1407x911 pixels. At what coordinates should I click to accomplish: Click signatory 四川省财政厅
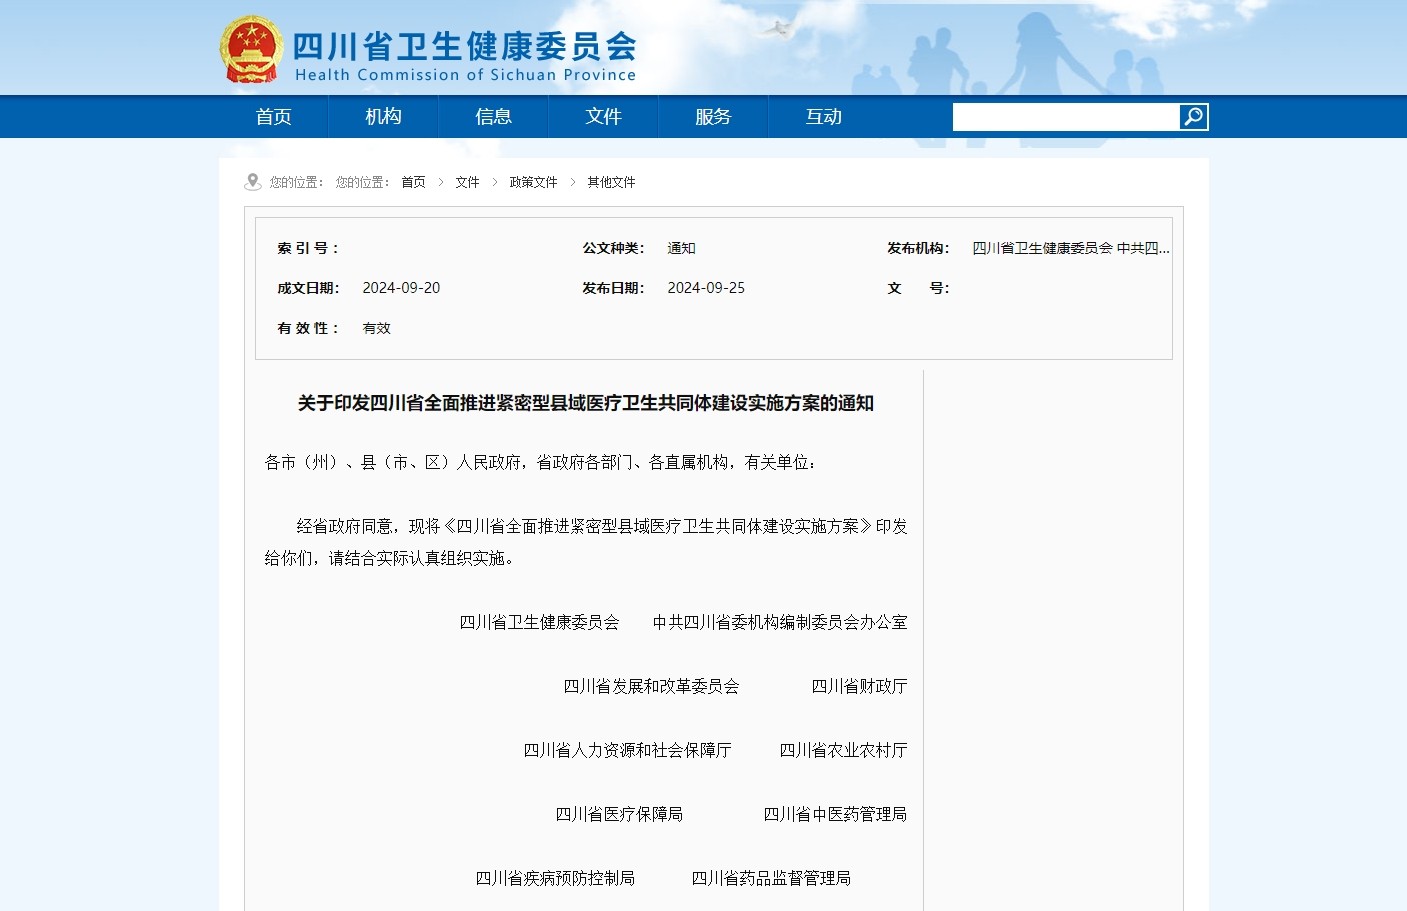(859, 686)
